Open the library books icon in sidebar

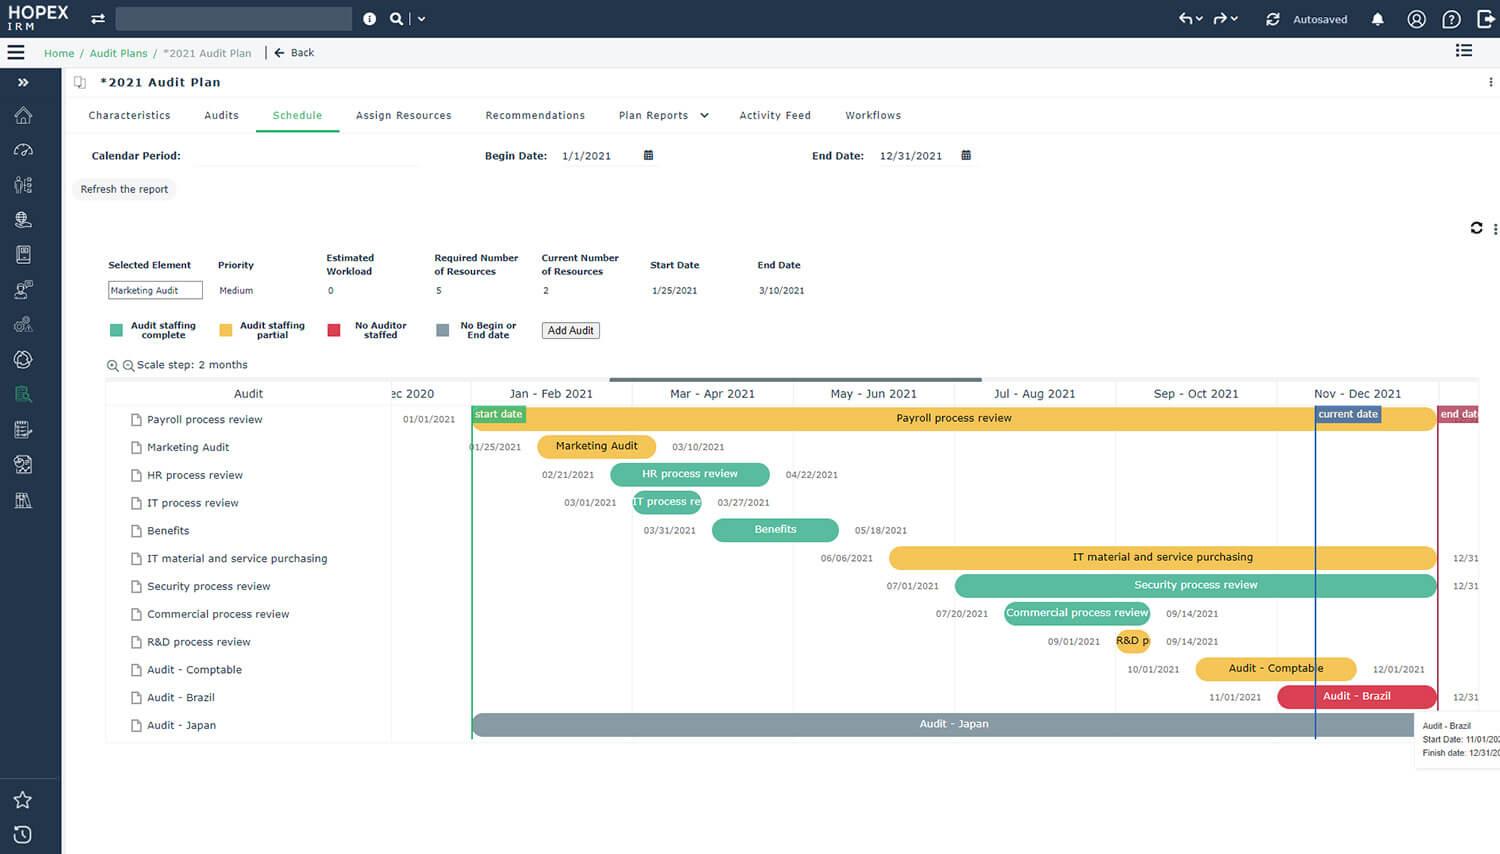pyautogui.click(x=23, y=500)
